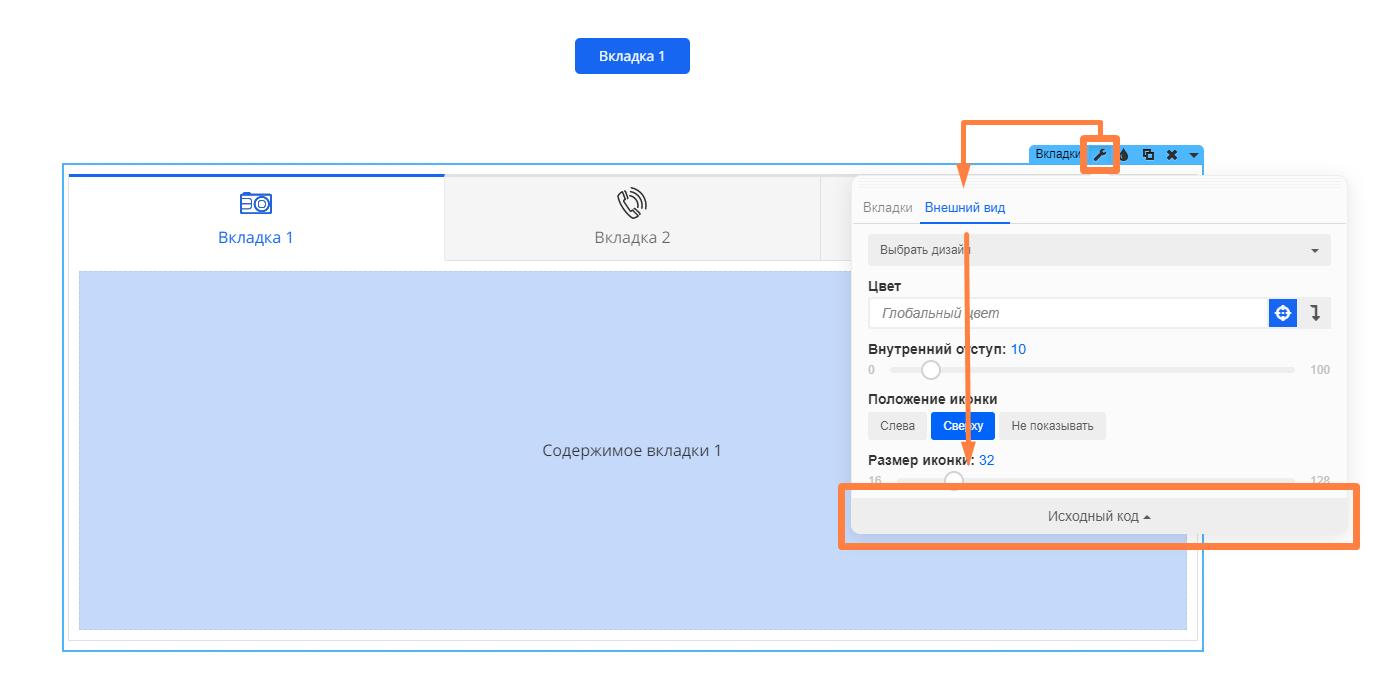
Task: Click the phone icon on Вкладка 2 tab
Action: click(632, 203)
